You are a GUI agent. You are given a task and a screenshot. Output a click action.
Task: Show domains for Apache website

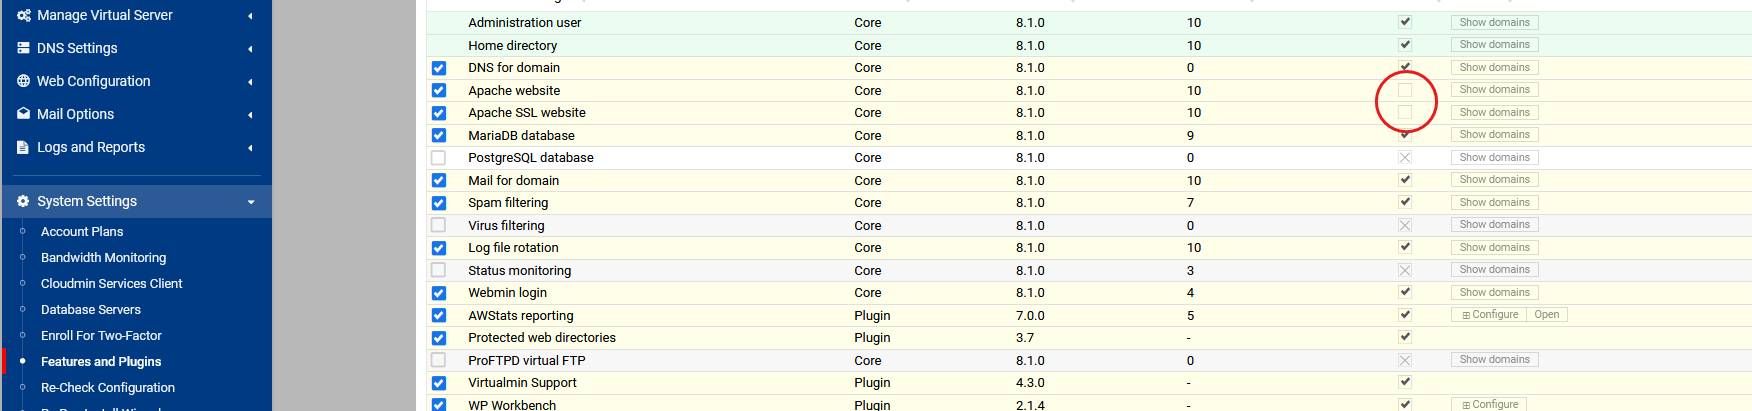[x=1494, y=90]
